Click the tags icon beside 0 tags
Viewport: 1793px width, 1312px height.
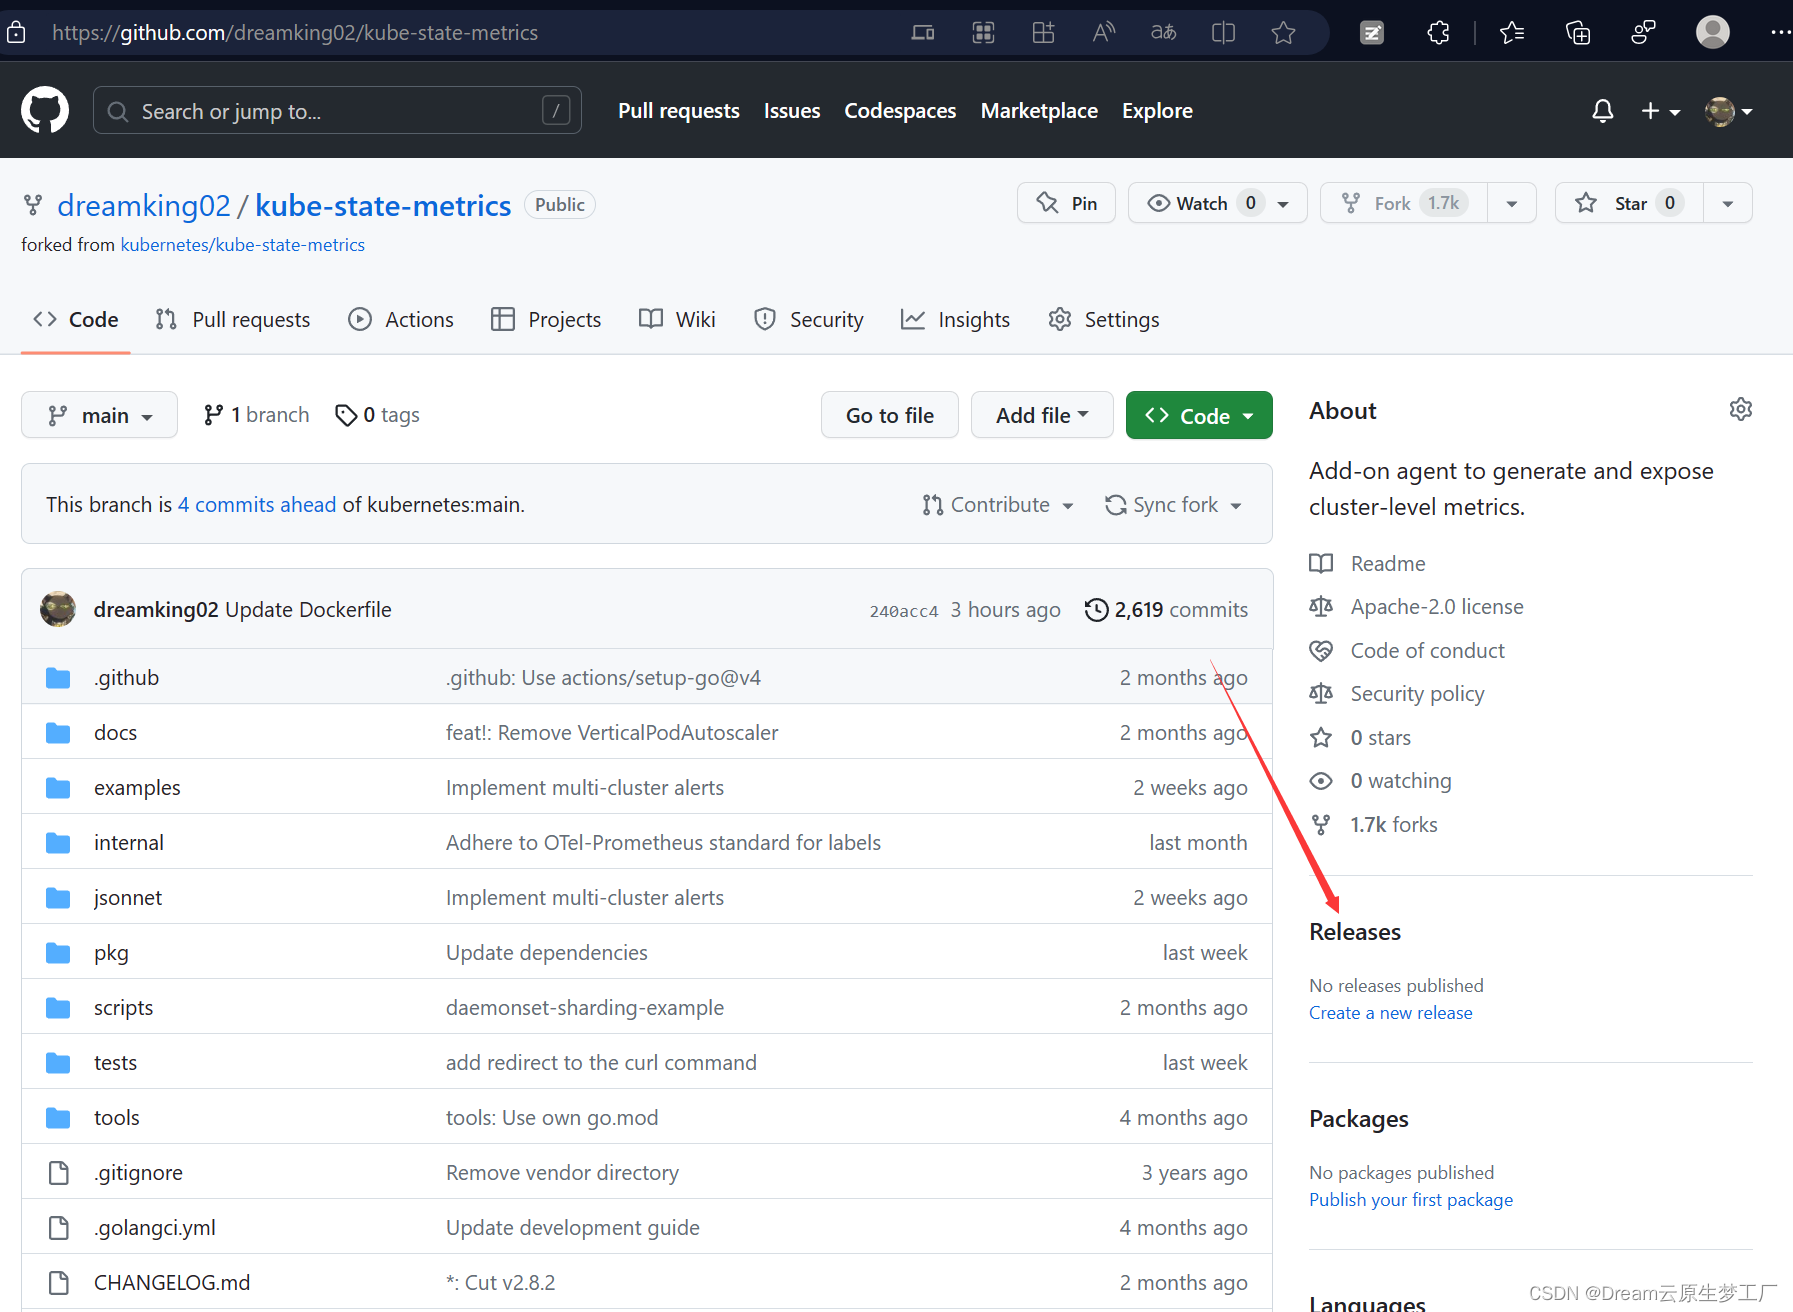(346, 415)
